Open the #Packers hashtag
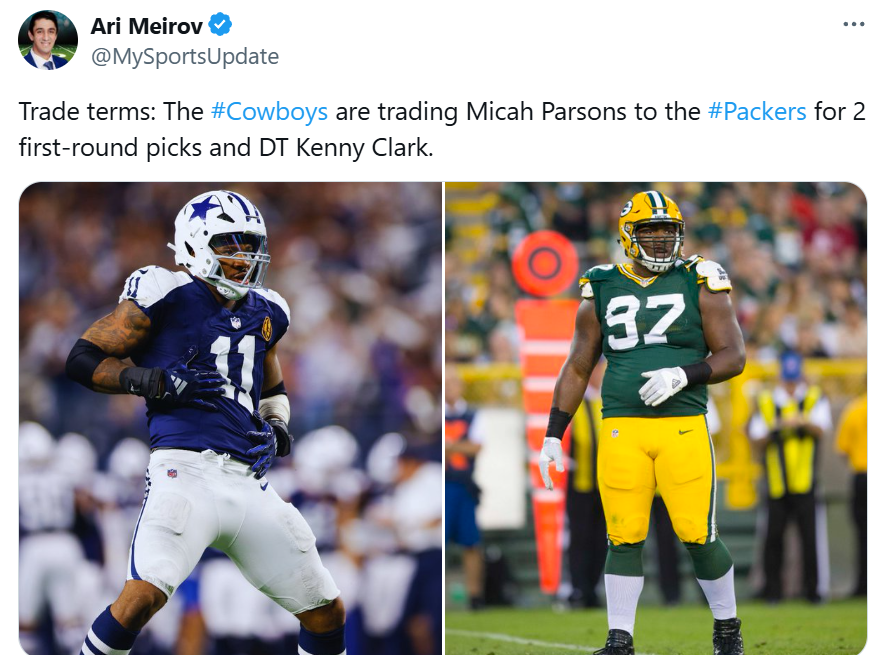Viewport: 872px width, 655px height. [x=757, y=111]
